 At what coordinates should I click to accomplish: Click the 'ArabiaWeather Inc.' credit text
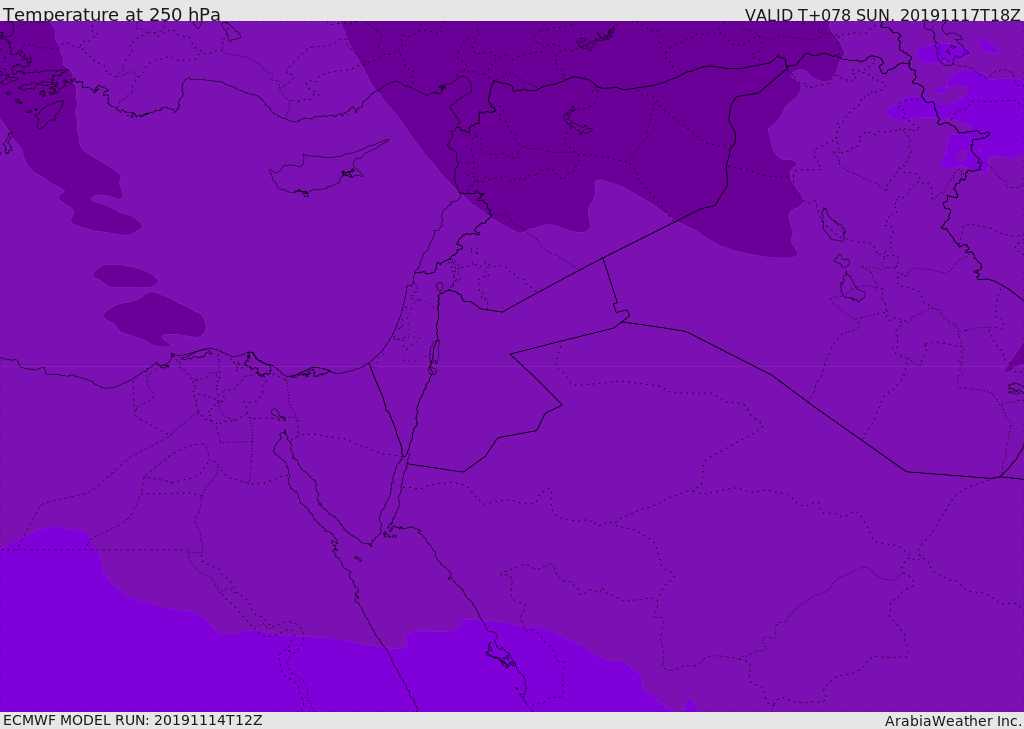(x=953, y=721)
